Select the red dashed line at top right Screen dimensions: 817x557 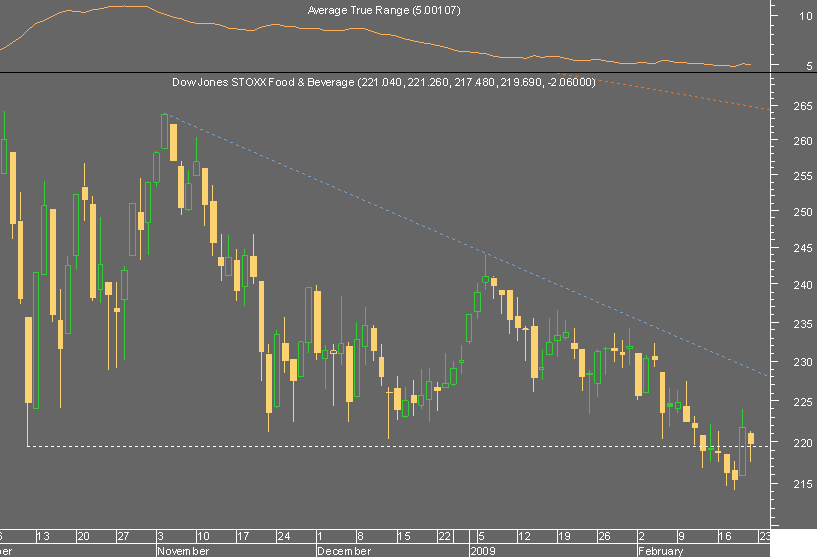[663, 91]
